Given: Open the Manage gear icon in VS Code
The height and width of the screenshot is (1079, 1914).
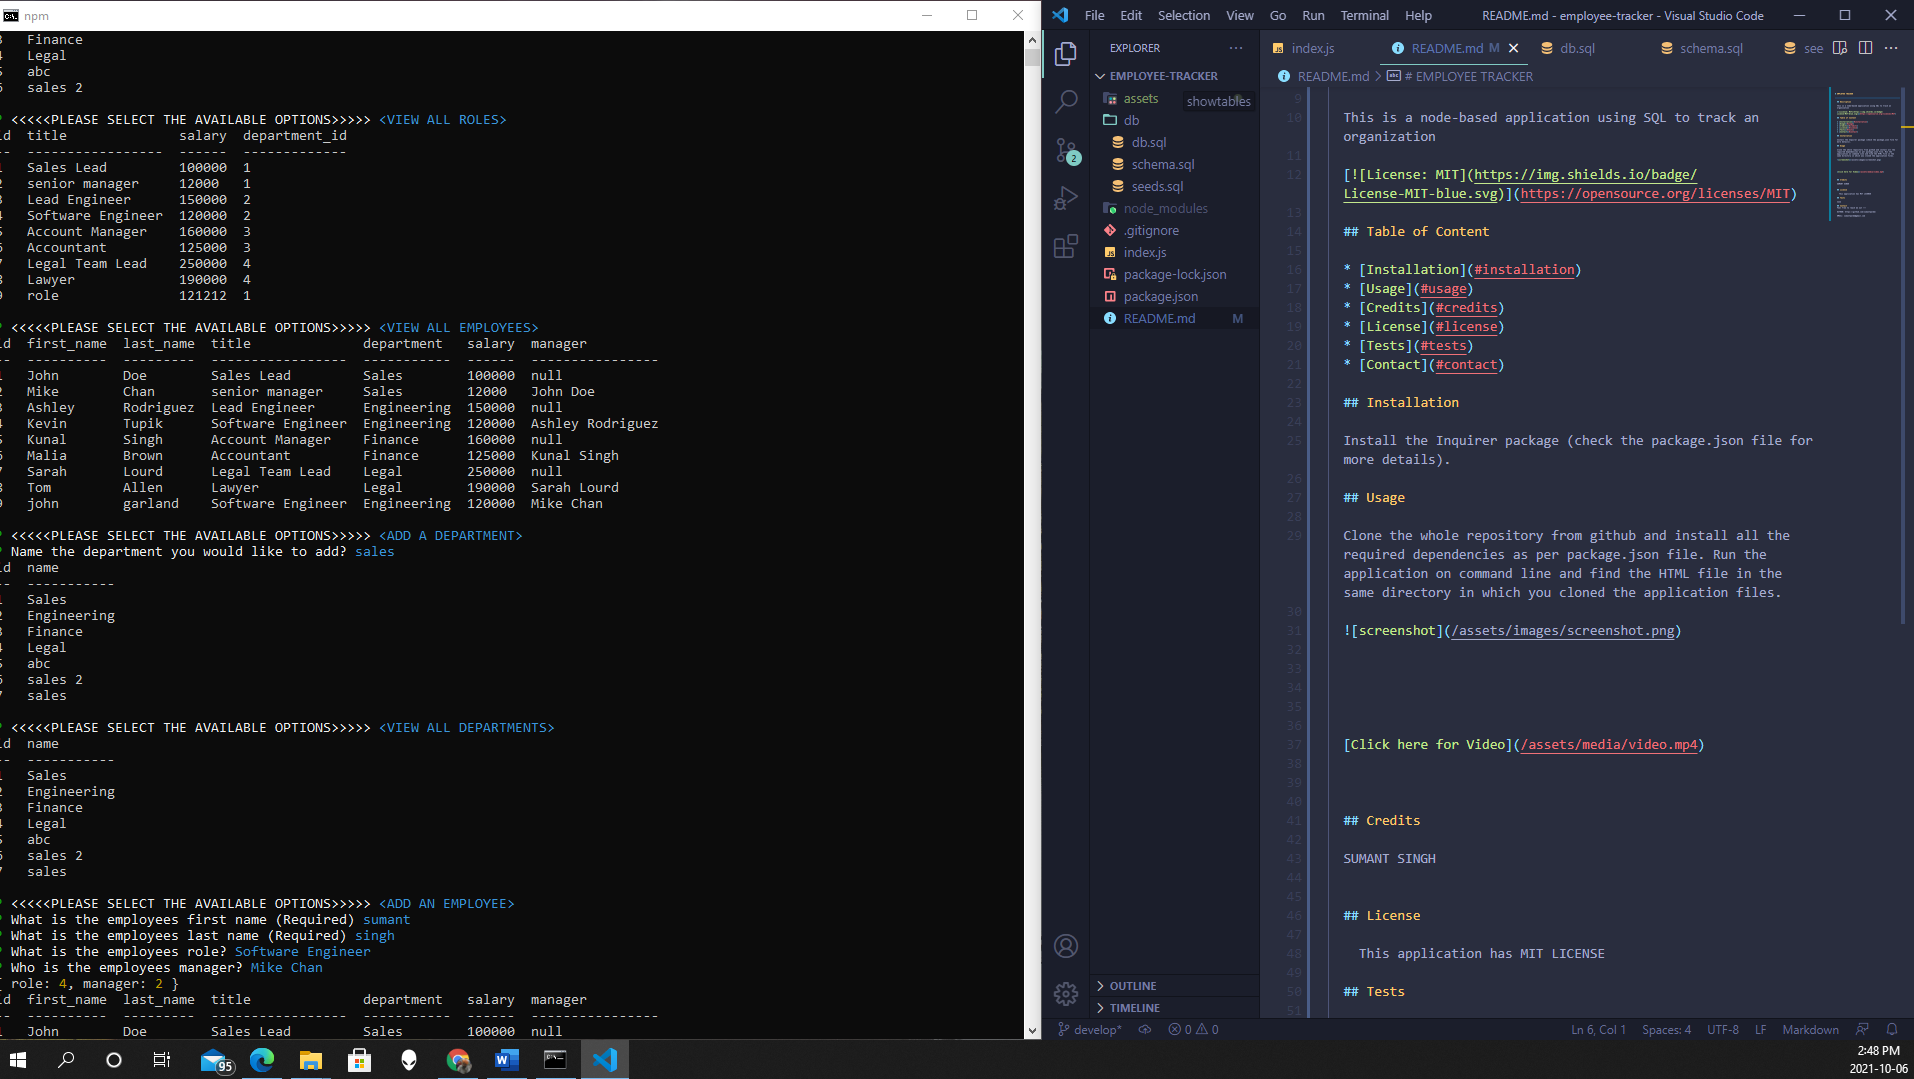Looking at the screenshot, I should [x=1066, y=993].
